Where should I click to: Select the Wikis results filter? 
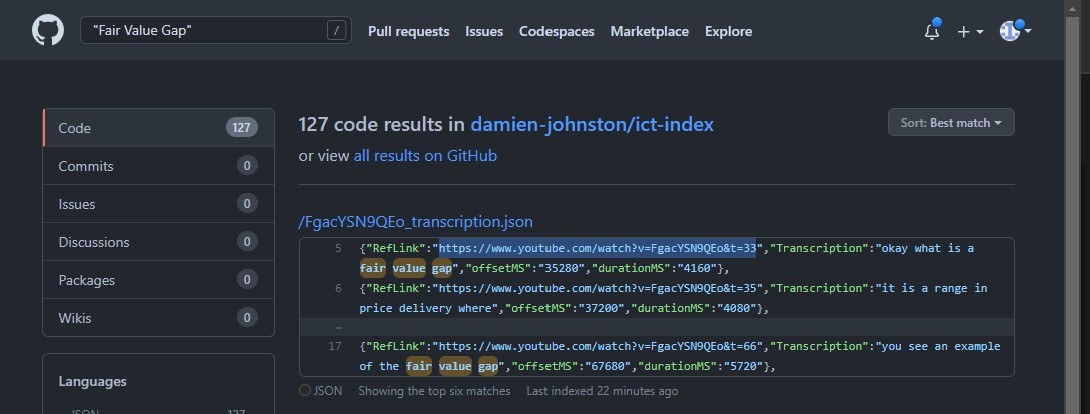point(158,317)
